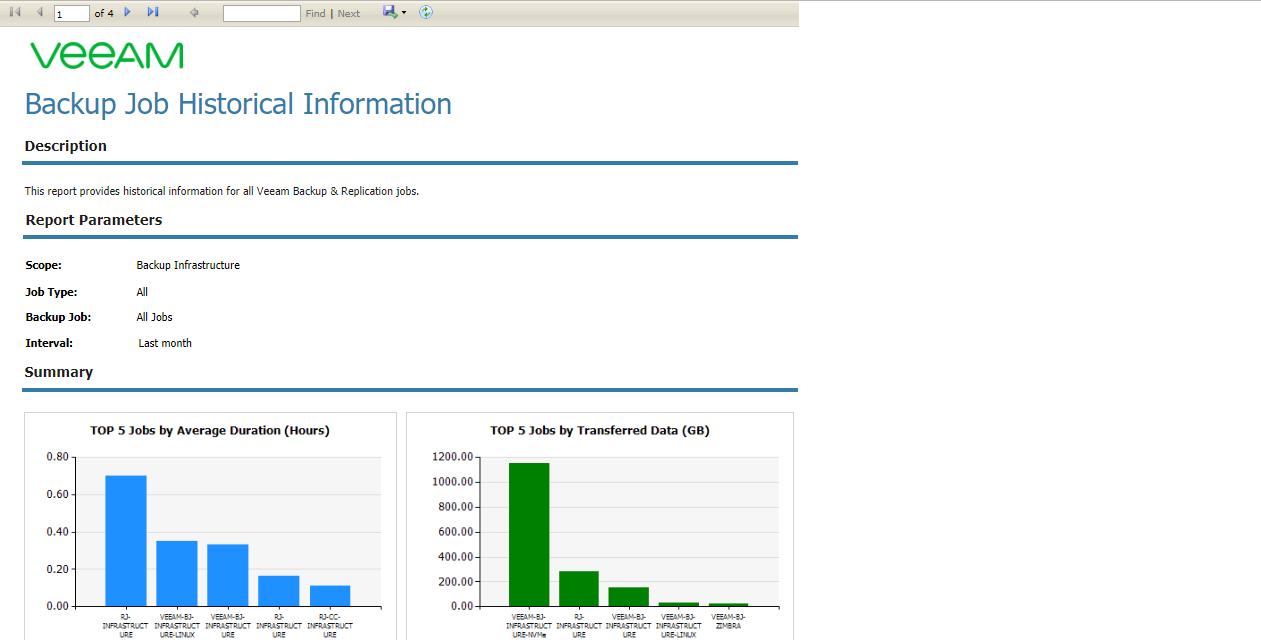The width and height of the screenshot is (1261, 640).
Task: Click the Next search link
Action: (349, 14)
